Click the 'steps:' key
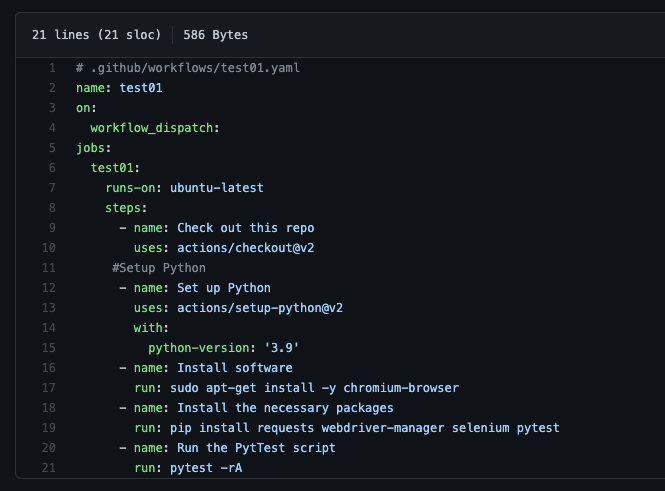Viewport: 665px width, 491px height. pos(126,208)
